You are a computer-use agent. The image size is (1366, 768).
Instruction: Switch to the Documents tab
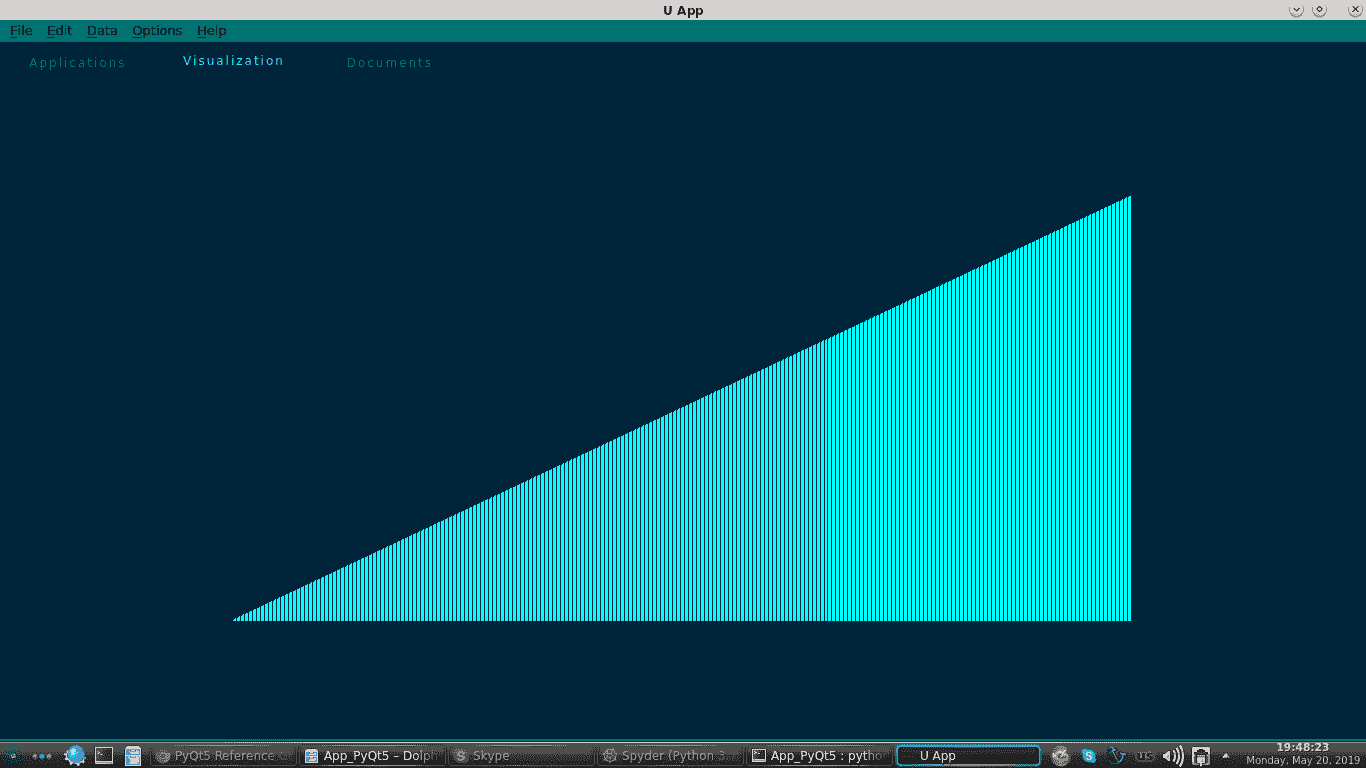click(x=389, y=63)
